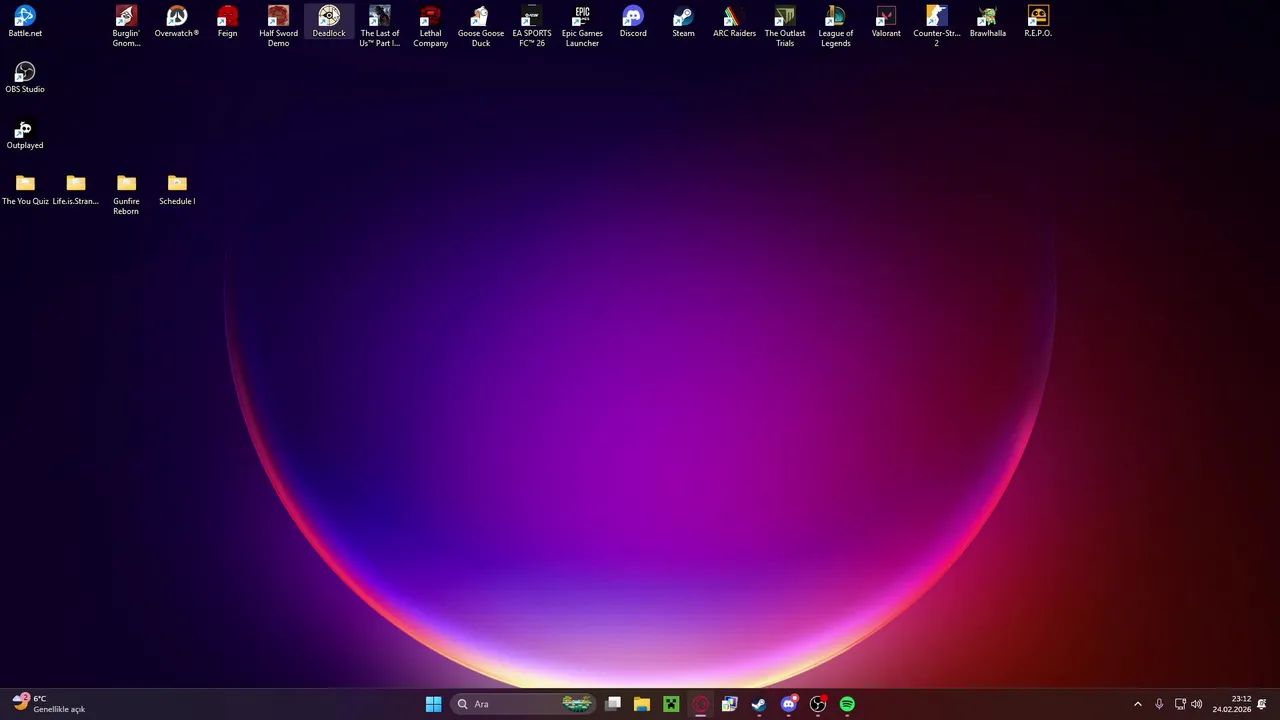Select the Deadlock desktop shortcut
This screenshot has height=720, width=1280.
329,22
